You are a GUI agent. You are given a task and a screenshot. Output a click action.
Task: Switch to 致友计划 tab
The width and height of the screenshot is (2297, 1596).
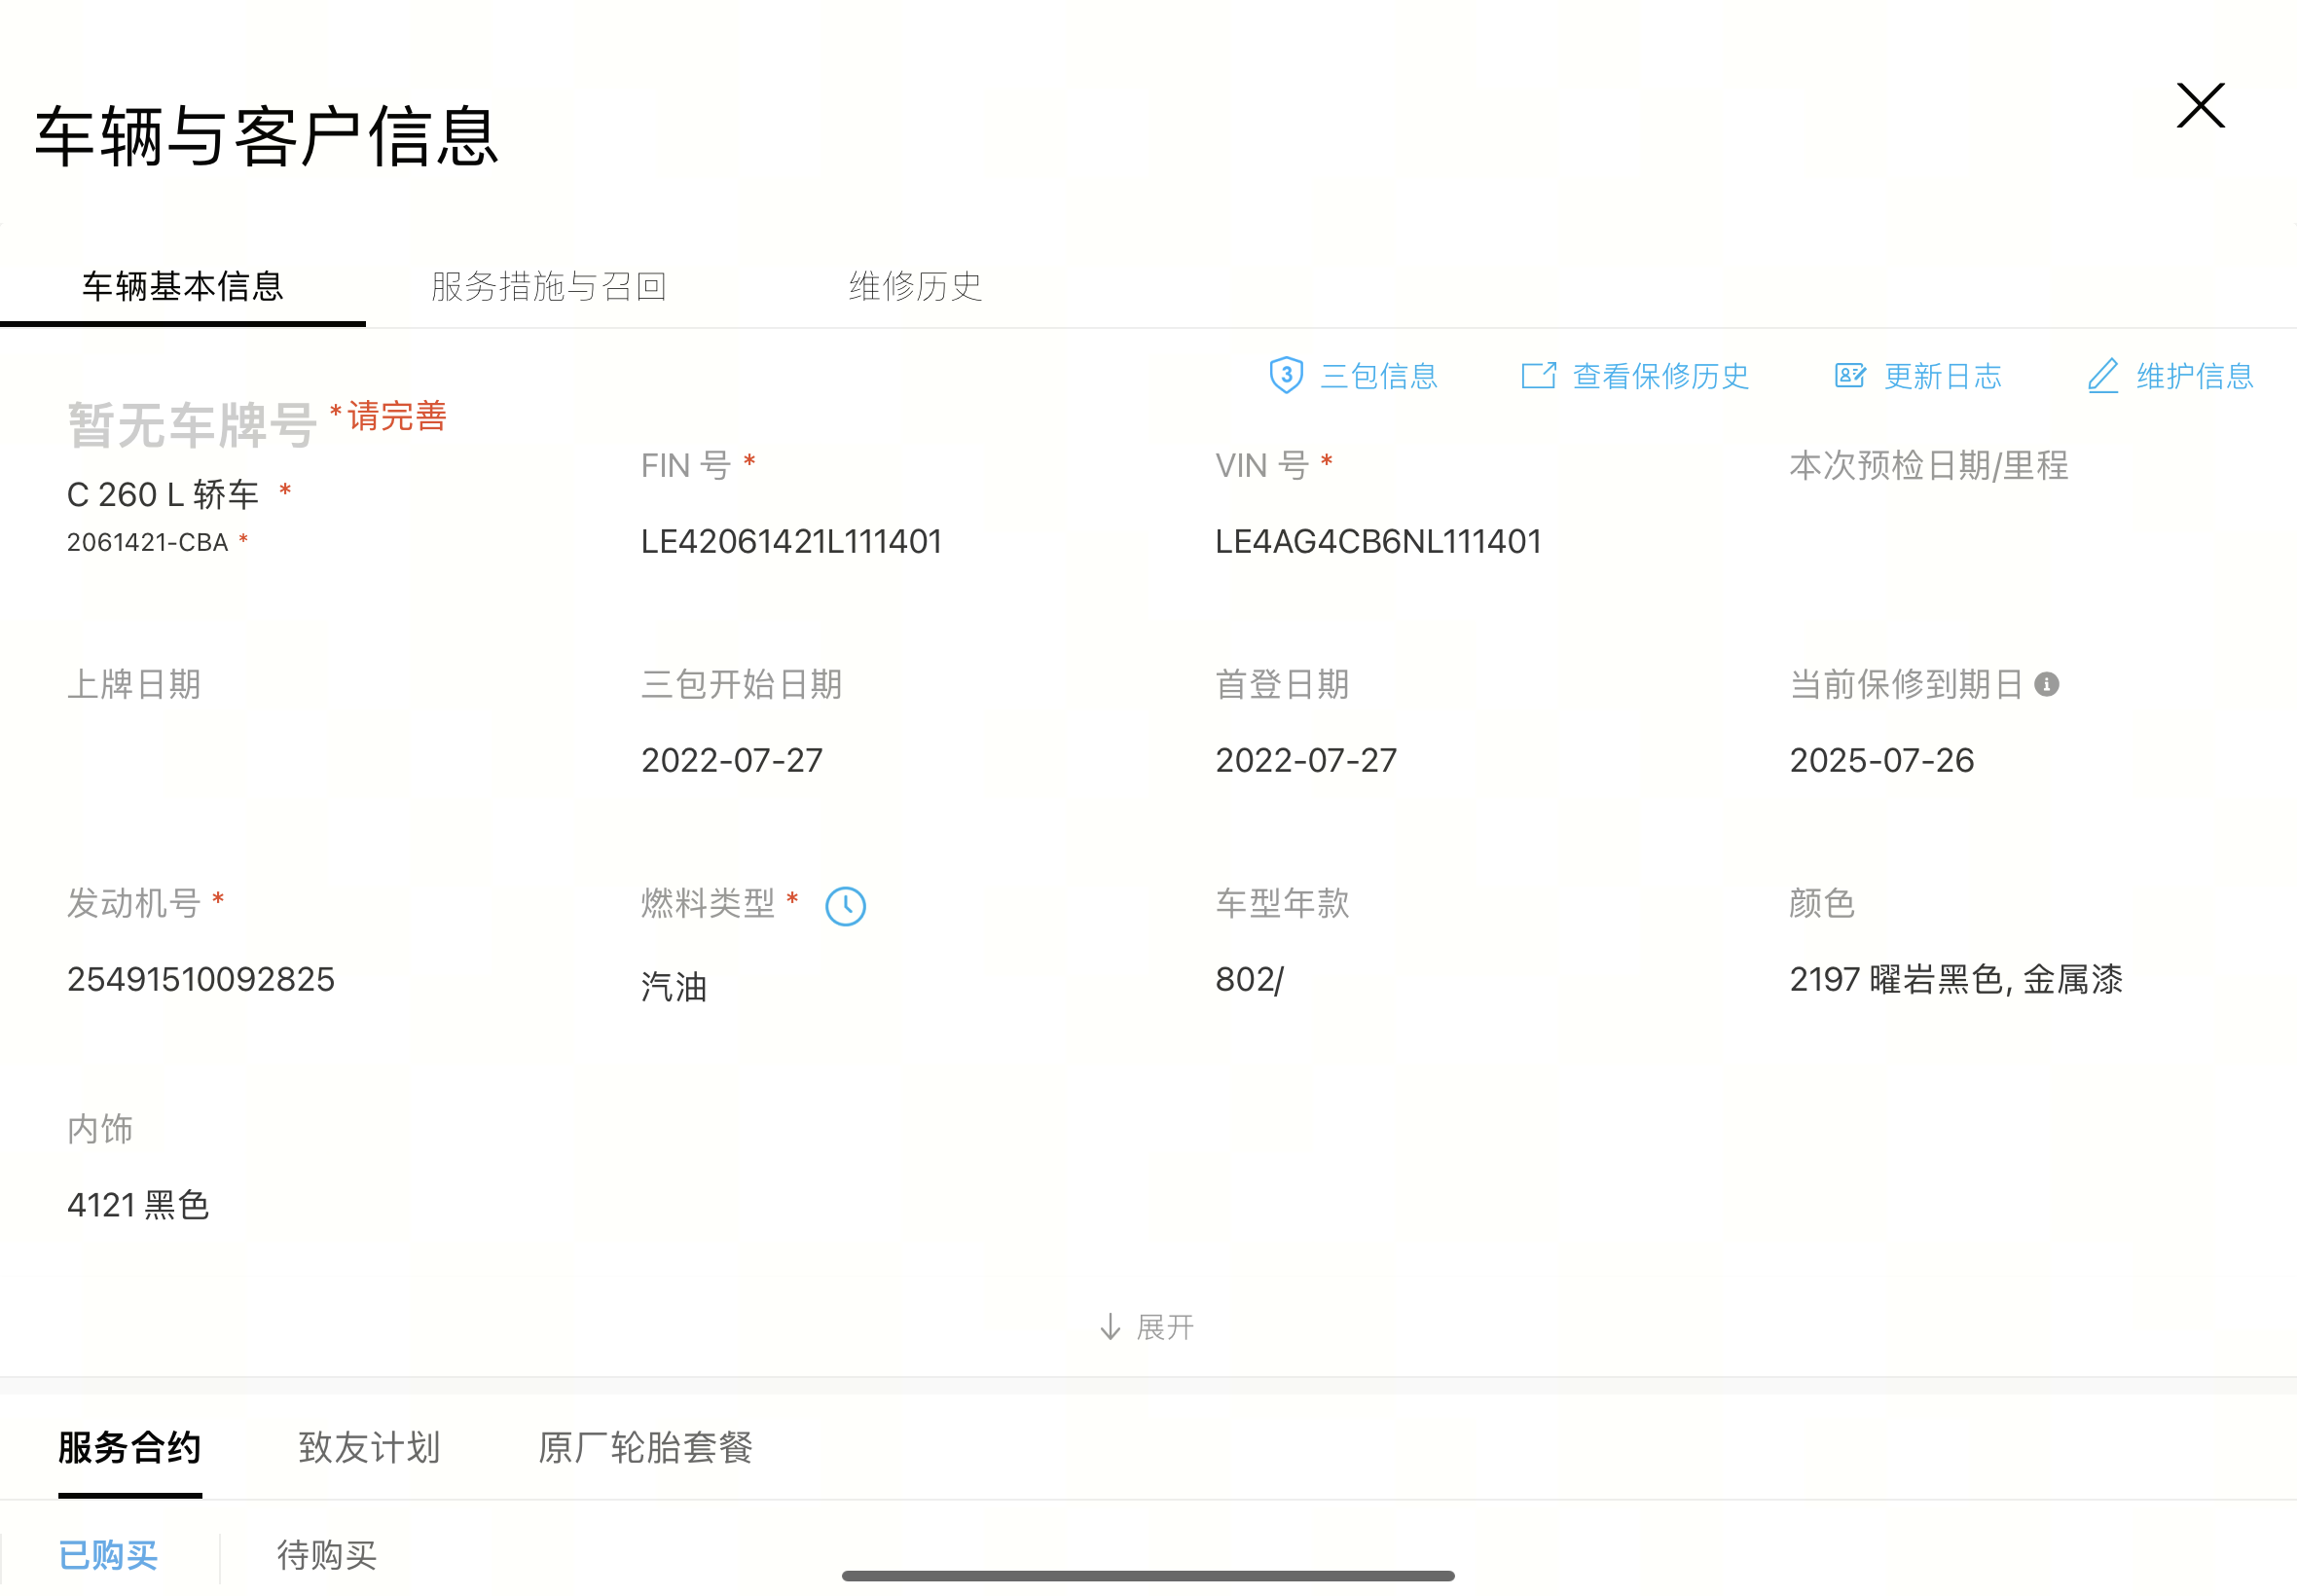369,1447
